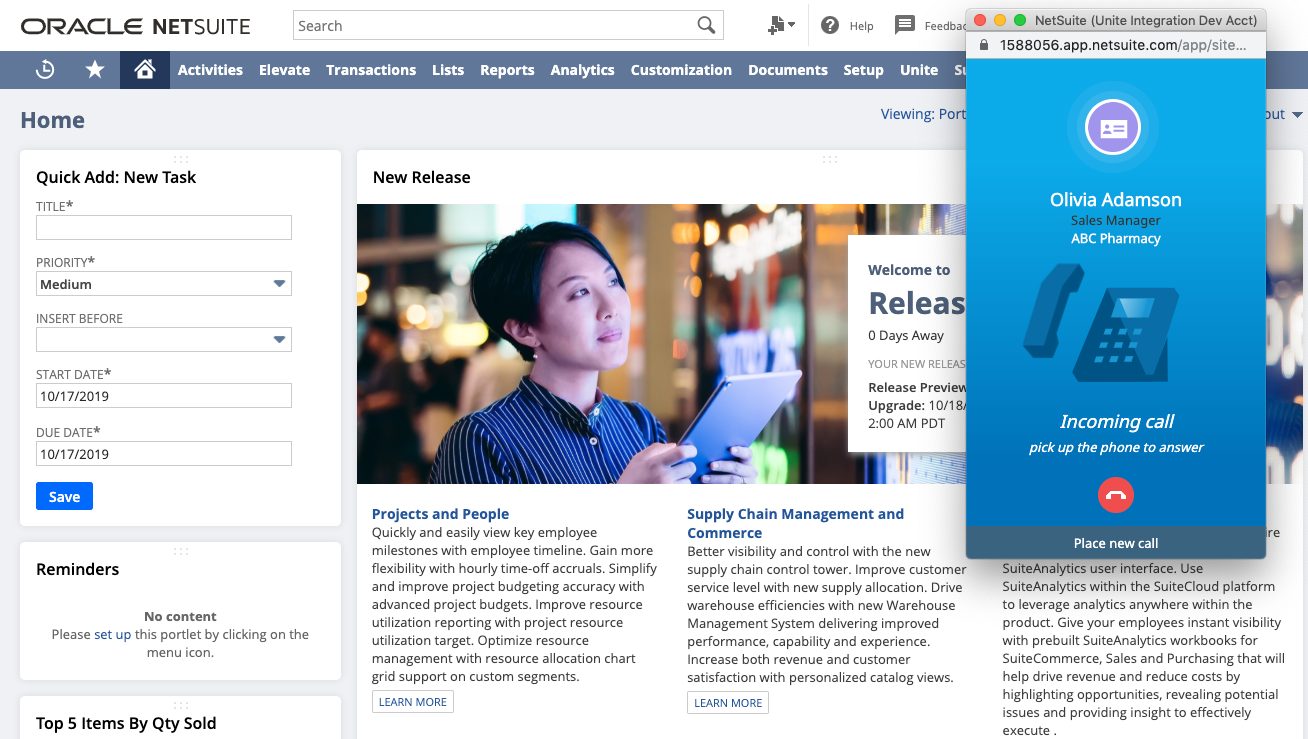Screen dimensions: 1308x739
Task: Click Olivia Adamson contact card avatar
Action: coord(1113,128)
